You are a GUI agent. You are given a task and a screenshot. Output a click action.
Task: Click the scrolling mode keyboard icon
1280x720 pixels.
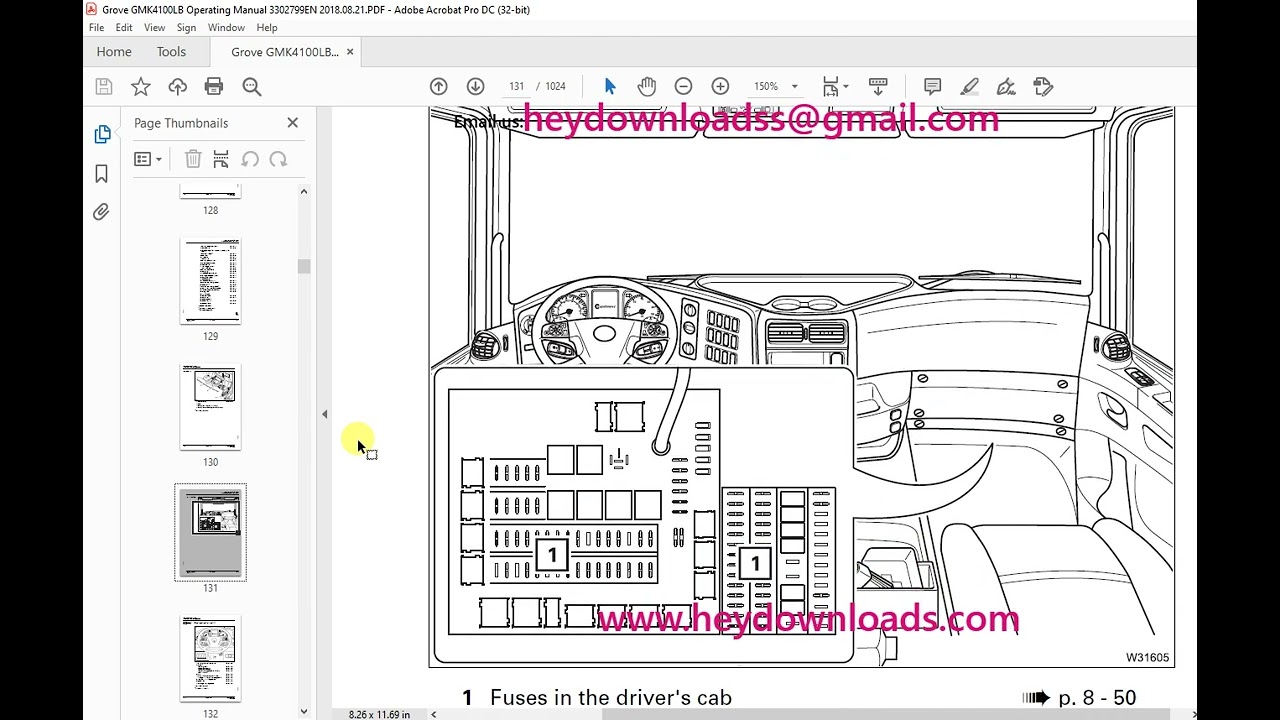click(x=878, y=87)
